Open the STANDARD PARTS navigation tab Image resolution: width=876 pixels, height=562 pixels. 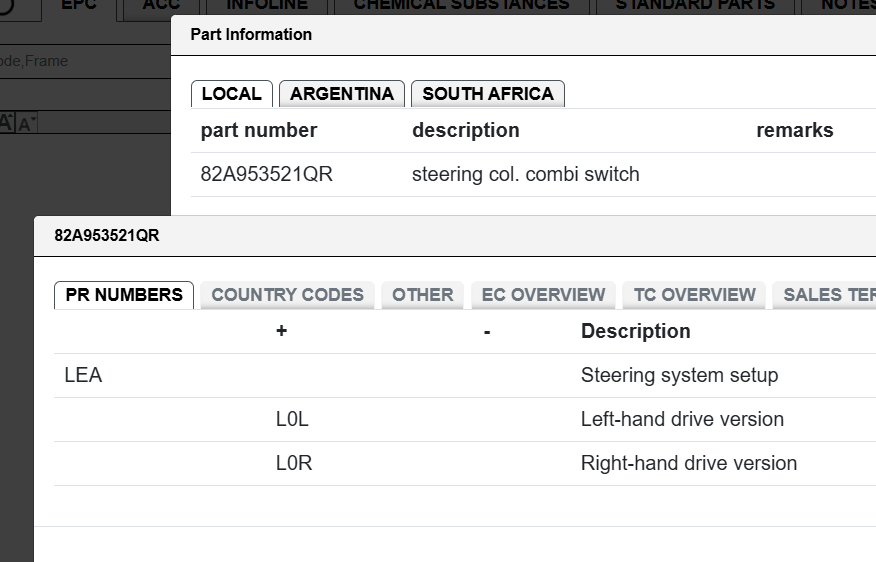coord(695,7)
